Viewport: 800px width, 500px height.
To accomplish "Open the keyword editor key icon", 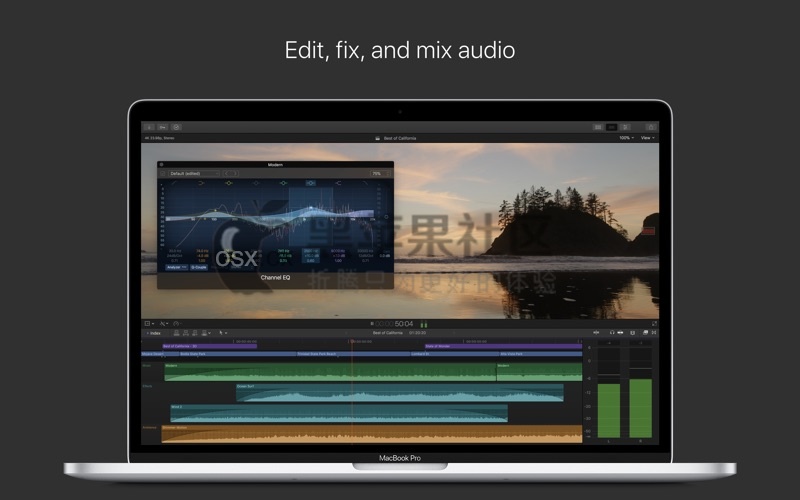I will click(163, 127).
